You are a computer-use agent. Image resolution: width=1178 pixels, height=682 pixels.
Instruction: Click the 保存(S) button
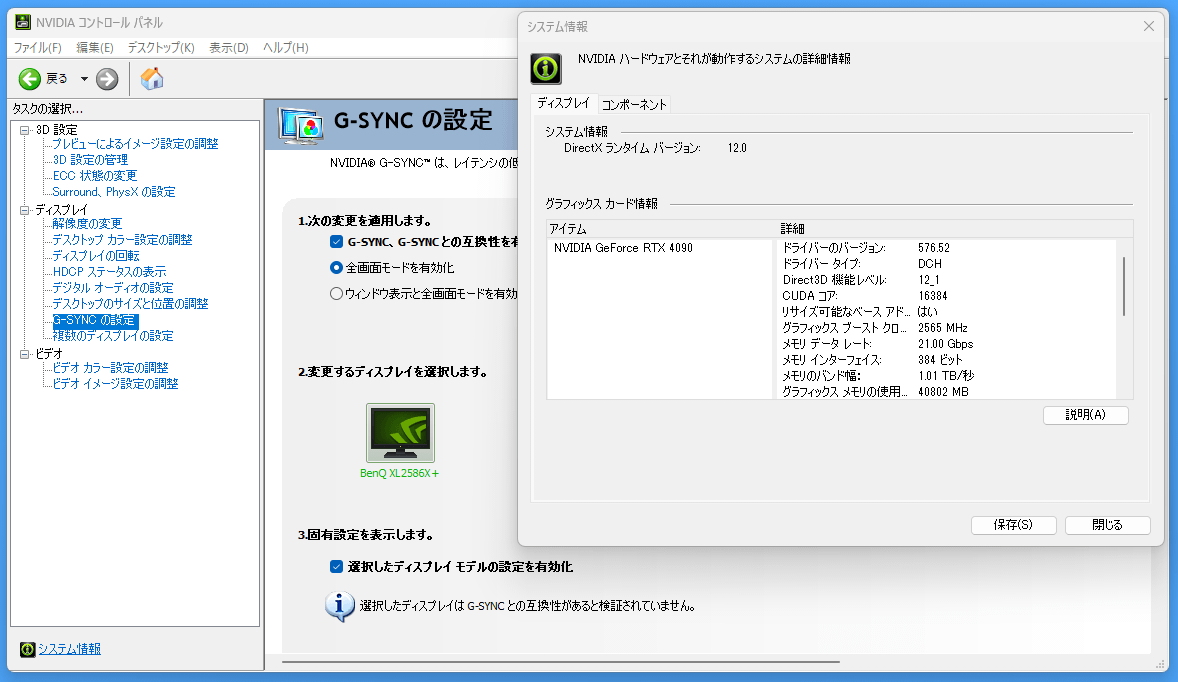click(x=1013, y=525)
